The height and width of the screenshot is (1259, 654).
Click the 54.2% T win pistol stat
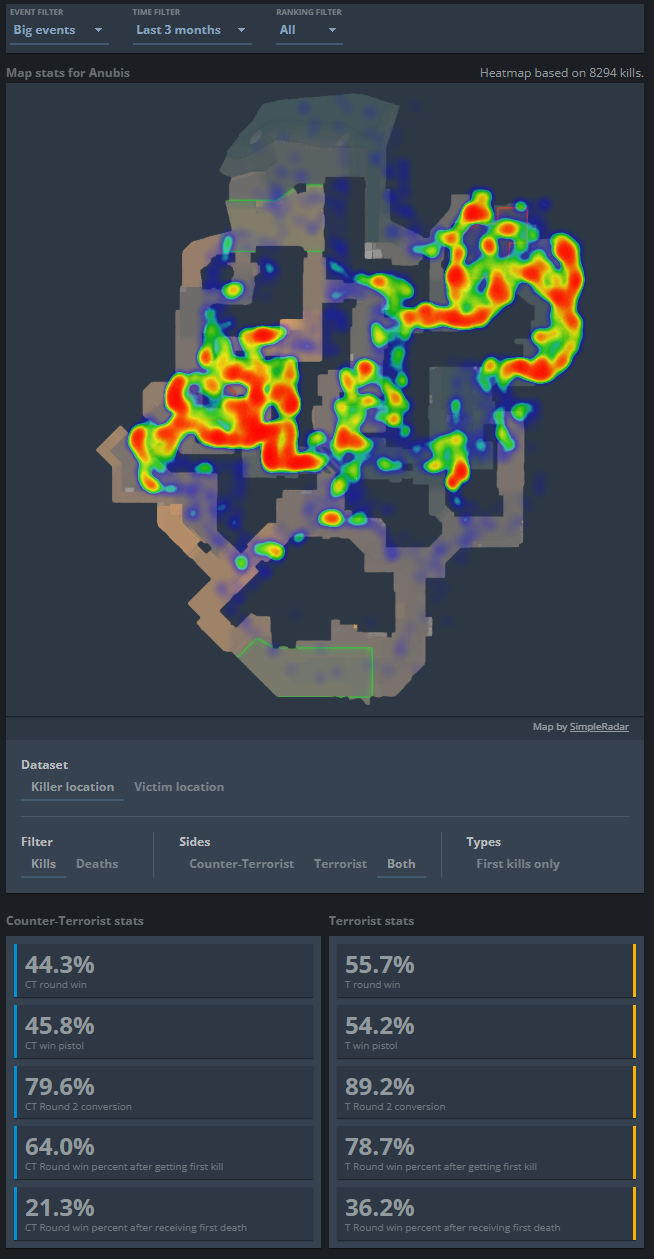(x=486, y=1031)
